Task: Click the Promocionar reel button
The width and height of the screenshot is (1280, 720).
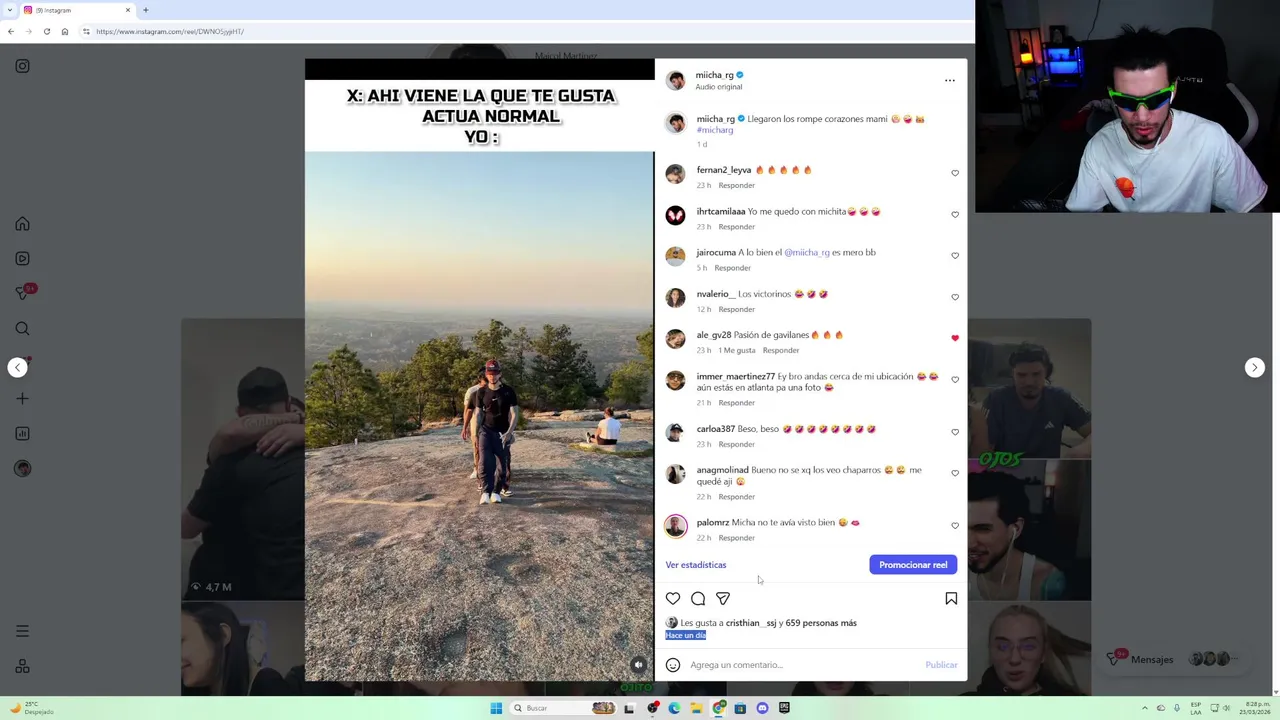Action: pyautogui.click(x=913, y=565)
